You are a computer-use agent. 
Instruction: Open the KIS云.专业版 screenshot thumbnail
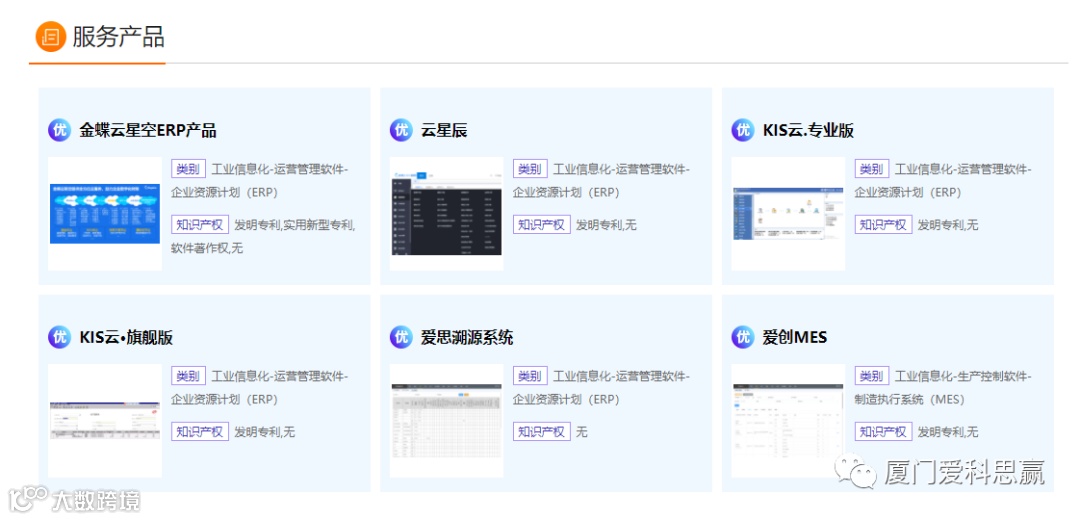[788, 214]
